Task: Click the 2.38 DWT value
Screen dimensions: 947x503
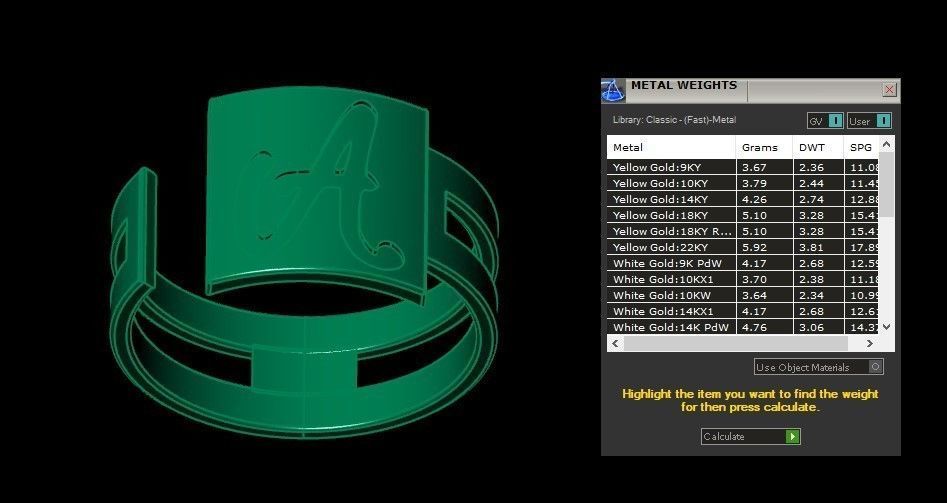Action: coord(811,279)
